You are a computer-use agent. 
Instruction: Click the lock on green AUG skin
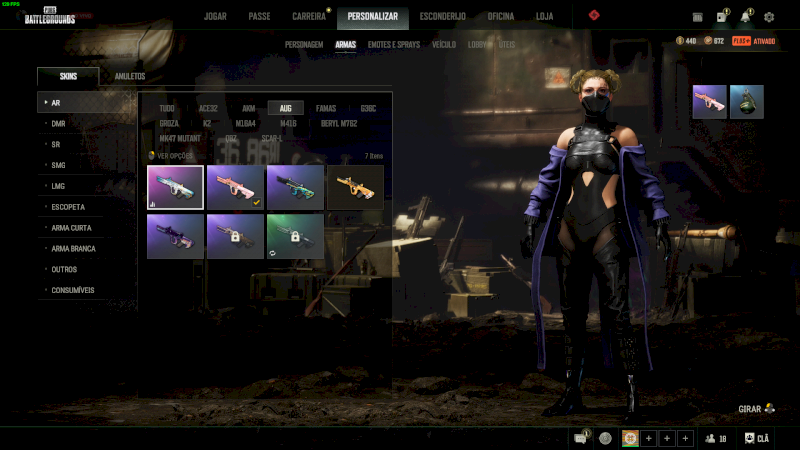[x=295, y=237]
